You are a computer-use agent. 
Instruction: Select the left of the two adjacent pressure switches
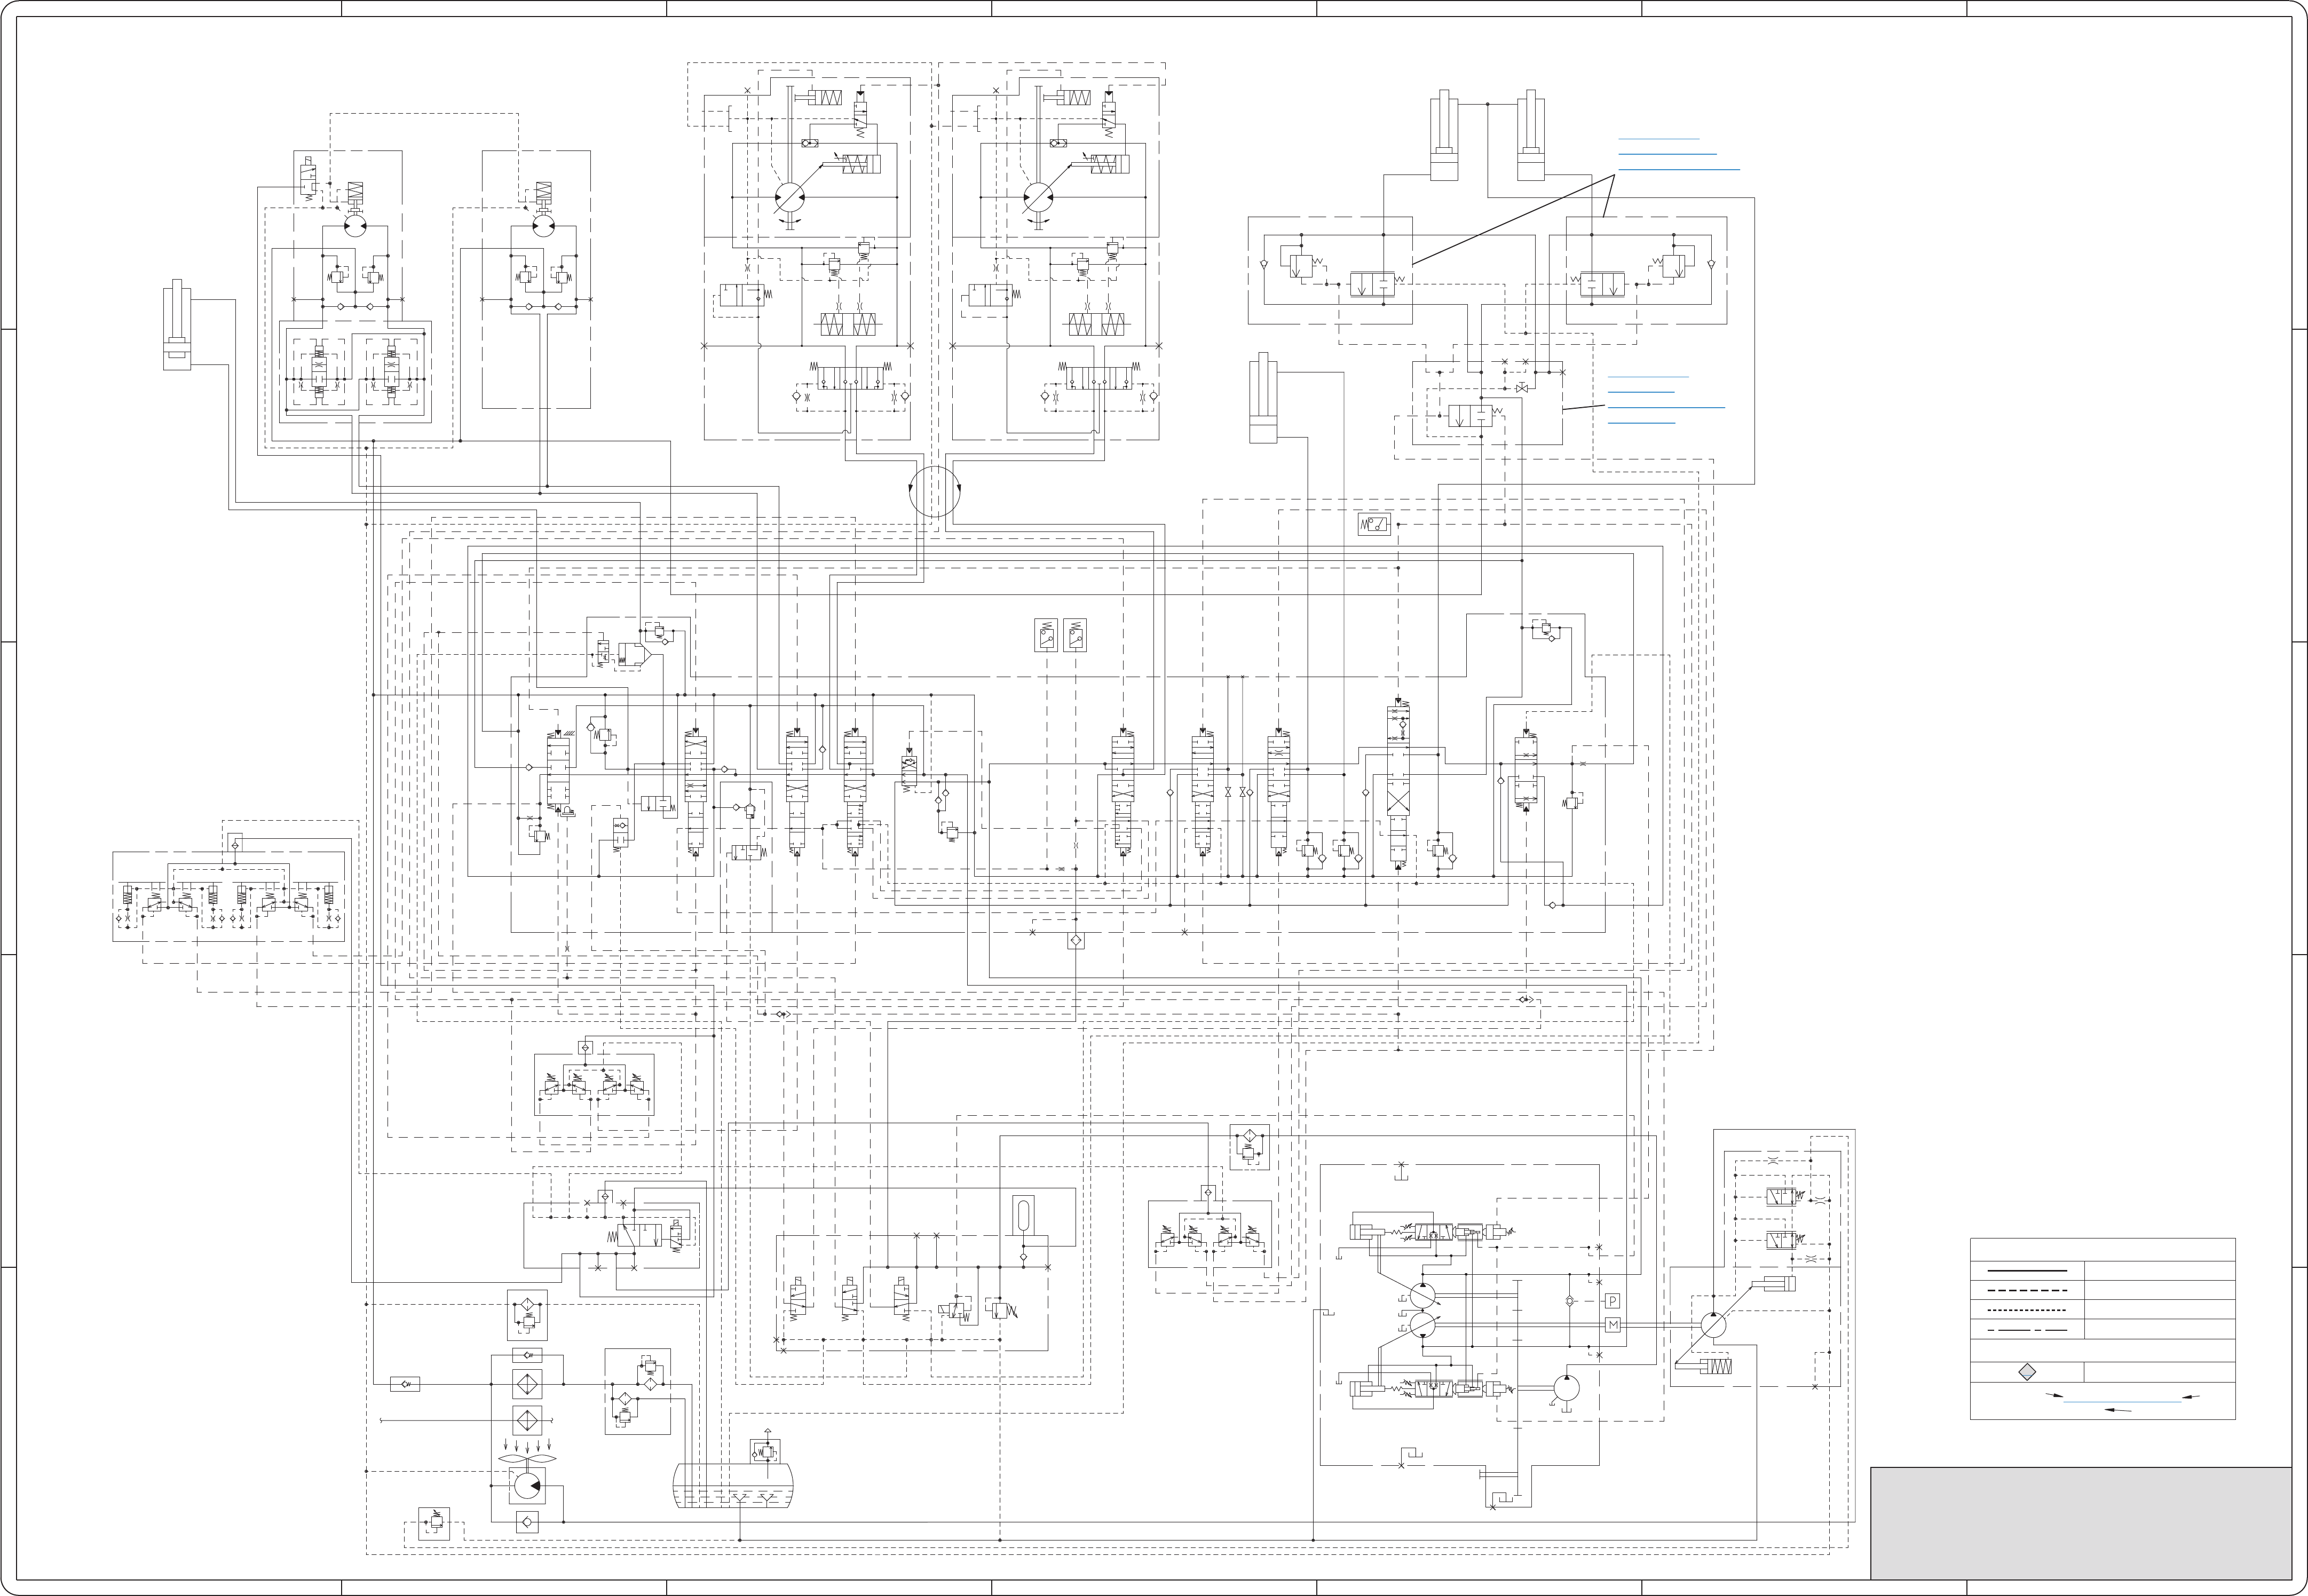tap(1046, 635)
